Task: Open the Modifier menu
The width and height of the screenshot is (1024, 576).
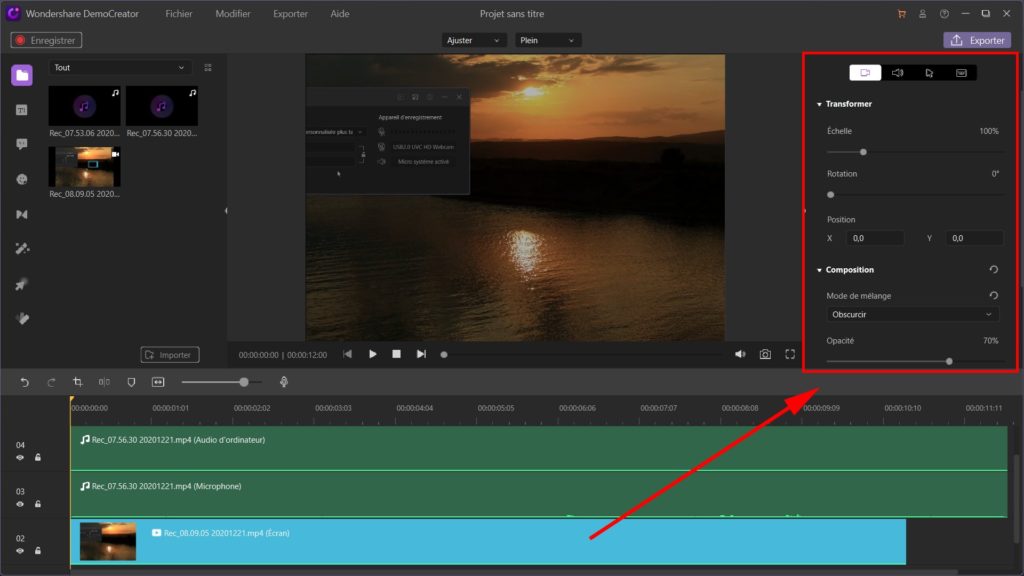Action: coord(233,14)
